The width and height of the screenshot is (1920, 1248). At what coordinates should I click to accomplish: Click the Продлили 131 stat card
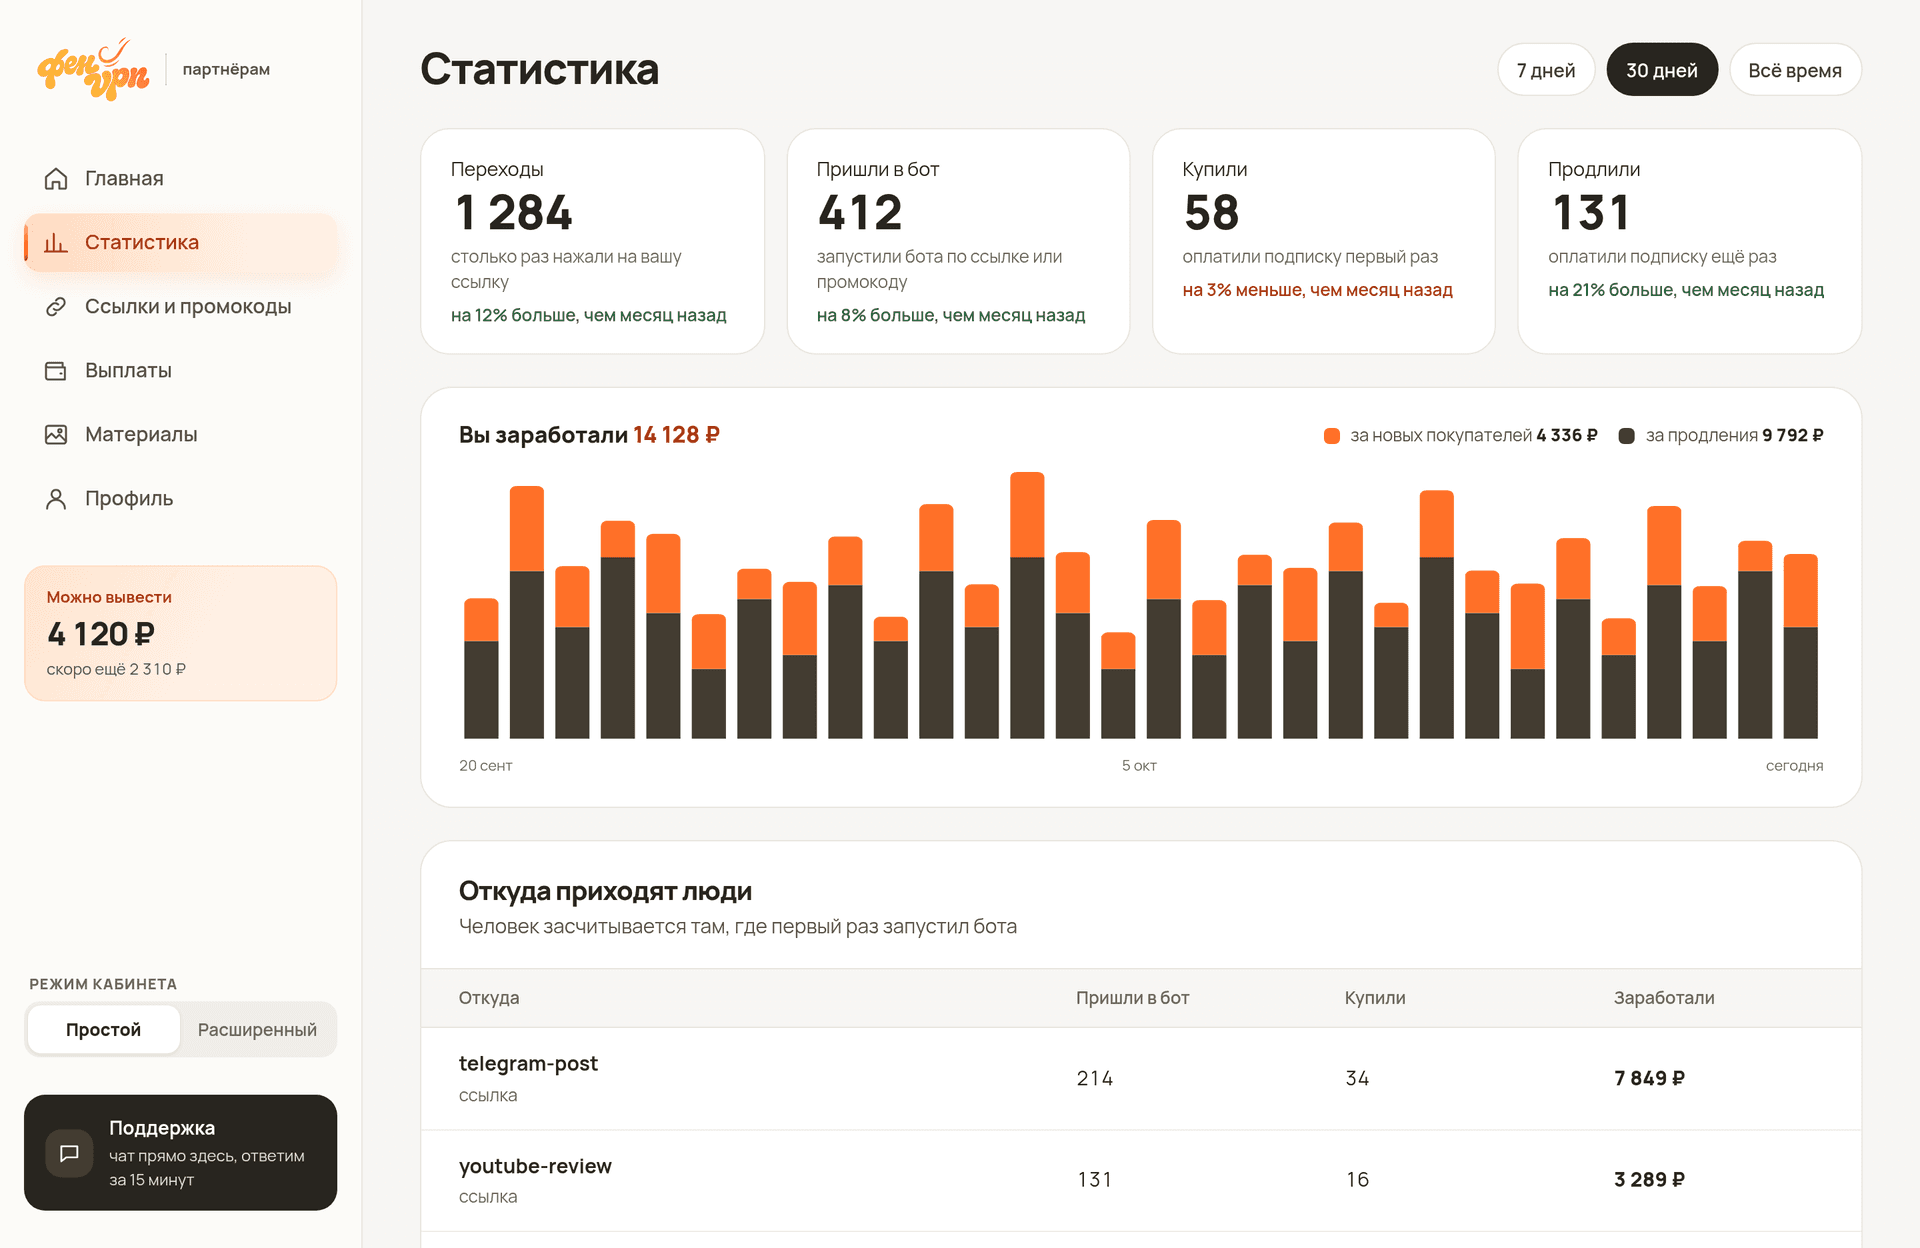click(x=1690, y=241)
